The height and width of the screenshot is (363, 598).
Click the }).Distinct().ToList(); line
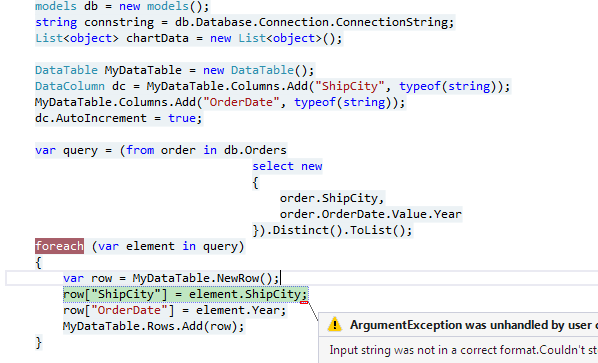[332, 230]
